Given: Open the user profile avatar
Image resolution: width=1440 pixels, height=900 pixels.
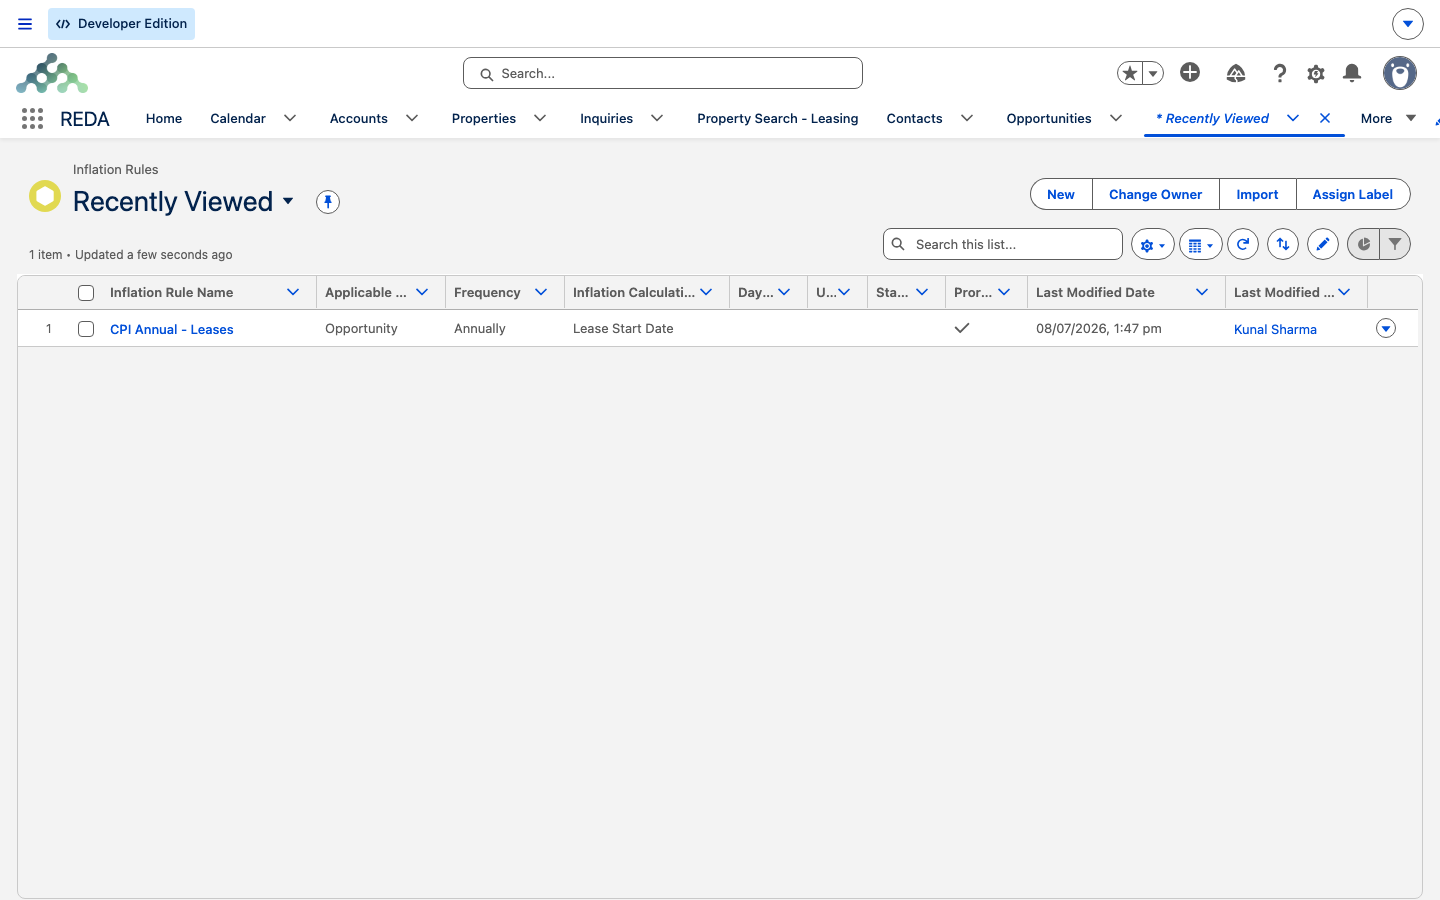Looking at the screenshot, I should tap(1400, 73).
